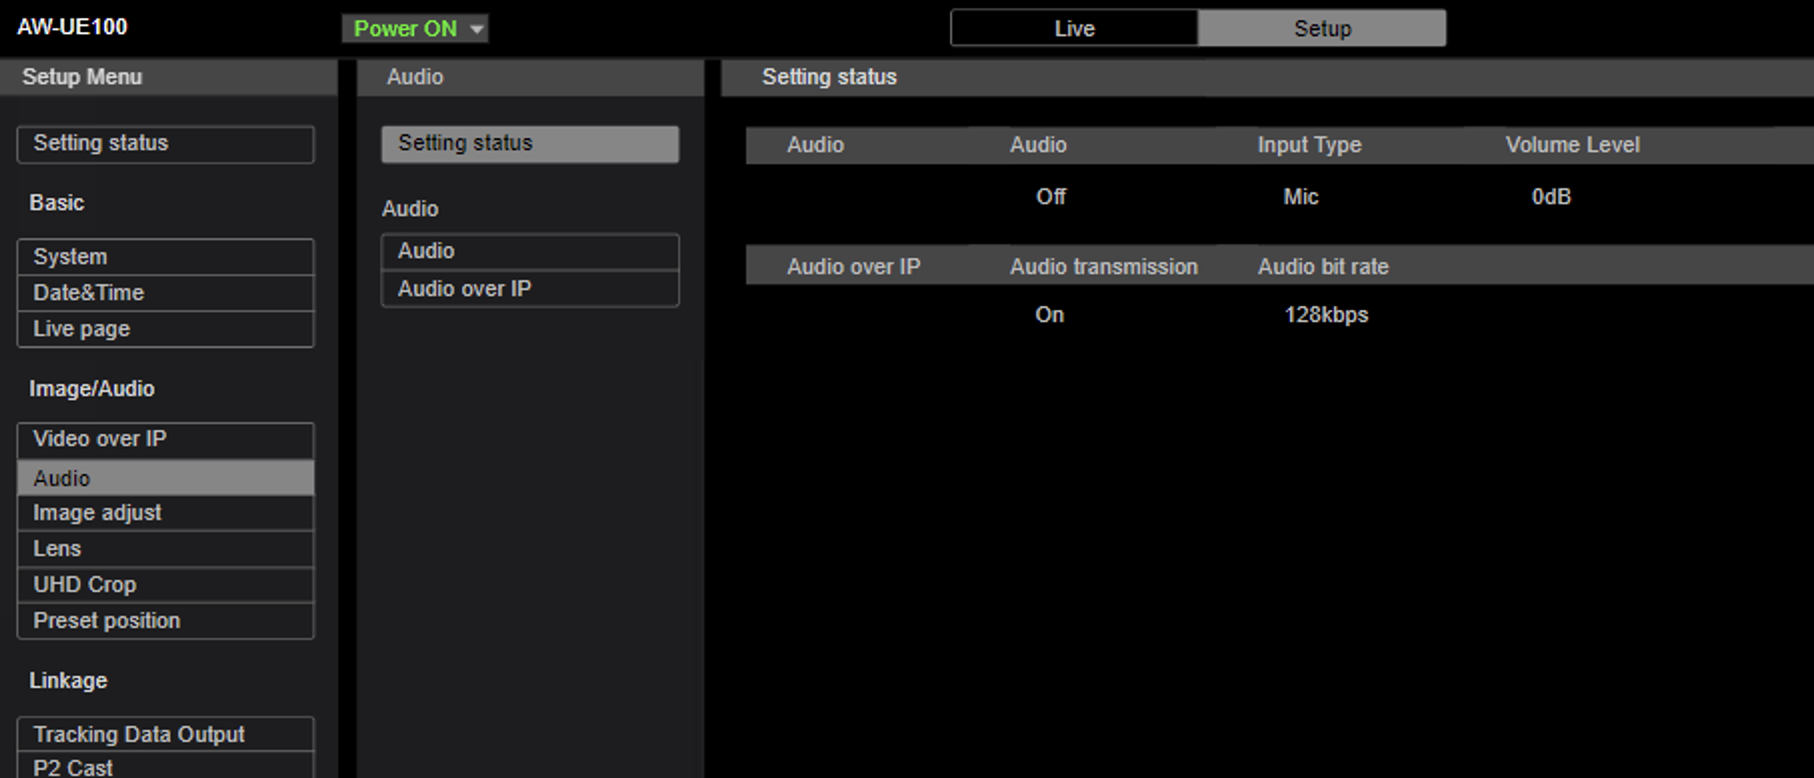Open Setting status in Setup Menu
The image size is (1814, 778).
[166, 143]
